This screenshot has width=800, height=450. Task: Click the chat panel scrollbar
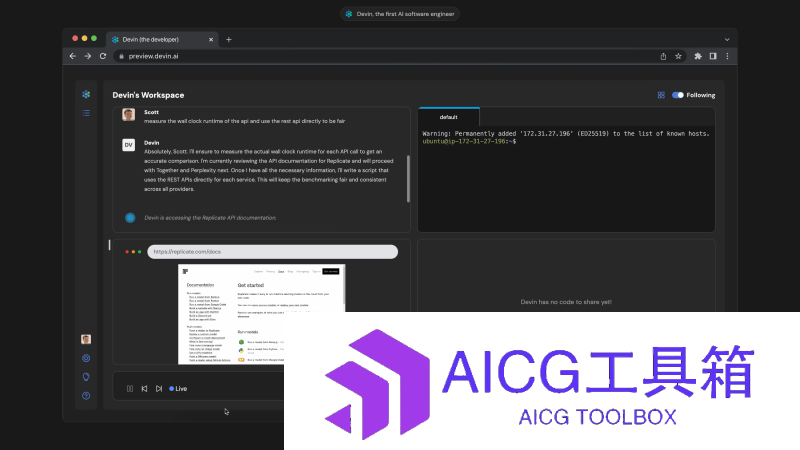click(408, 179)
